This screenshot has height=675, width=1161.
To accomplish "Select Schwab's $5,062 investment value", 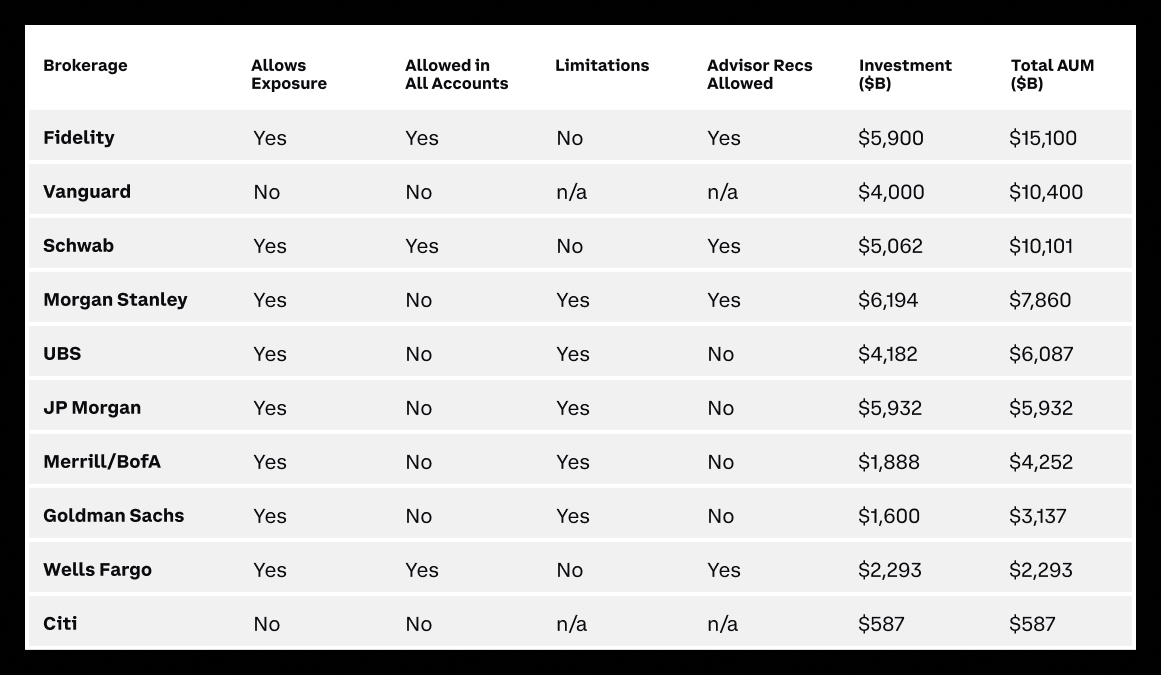I will coord(890,246).
